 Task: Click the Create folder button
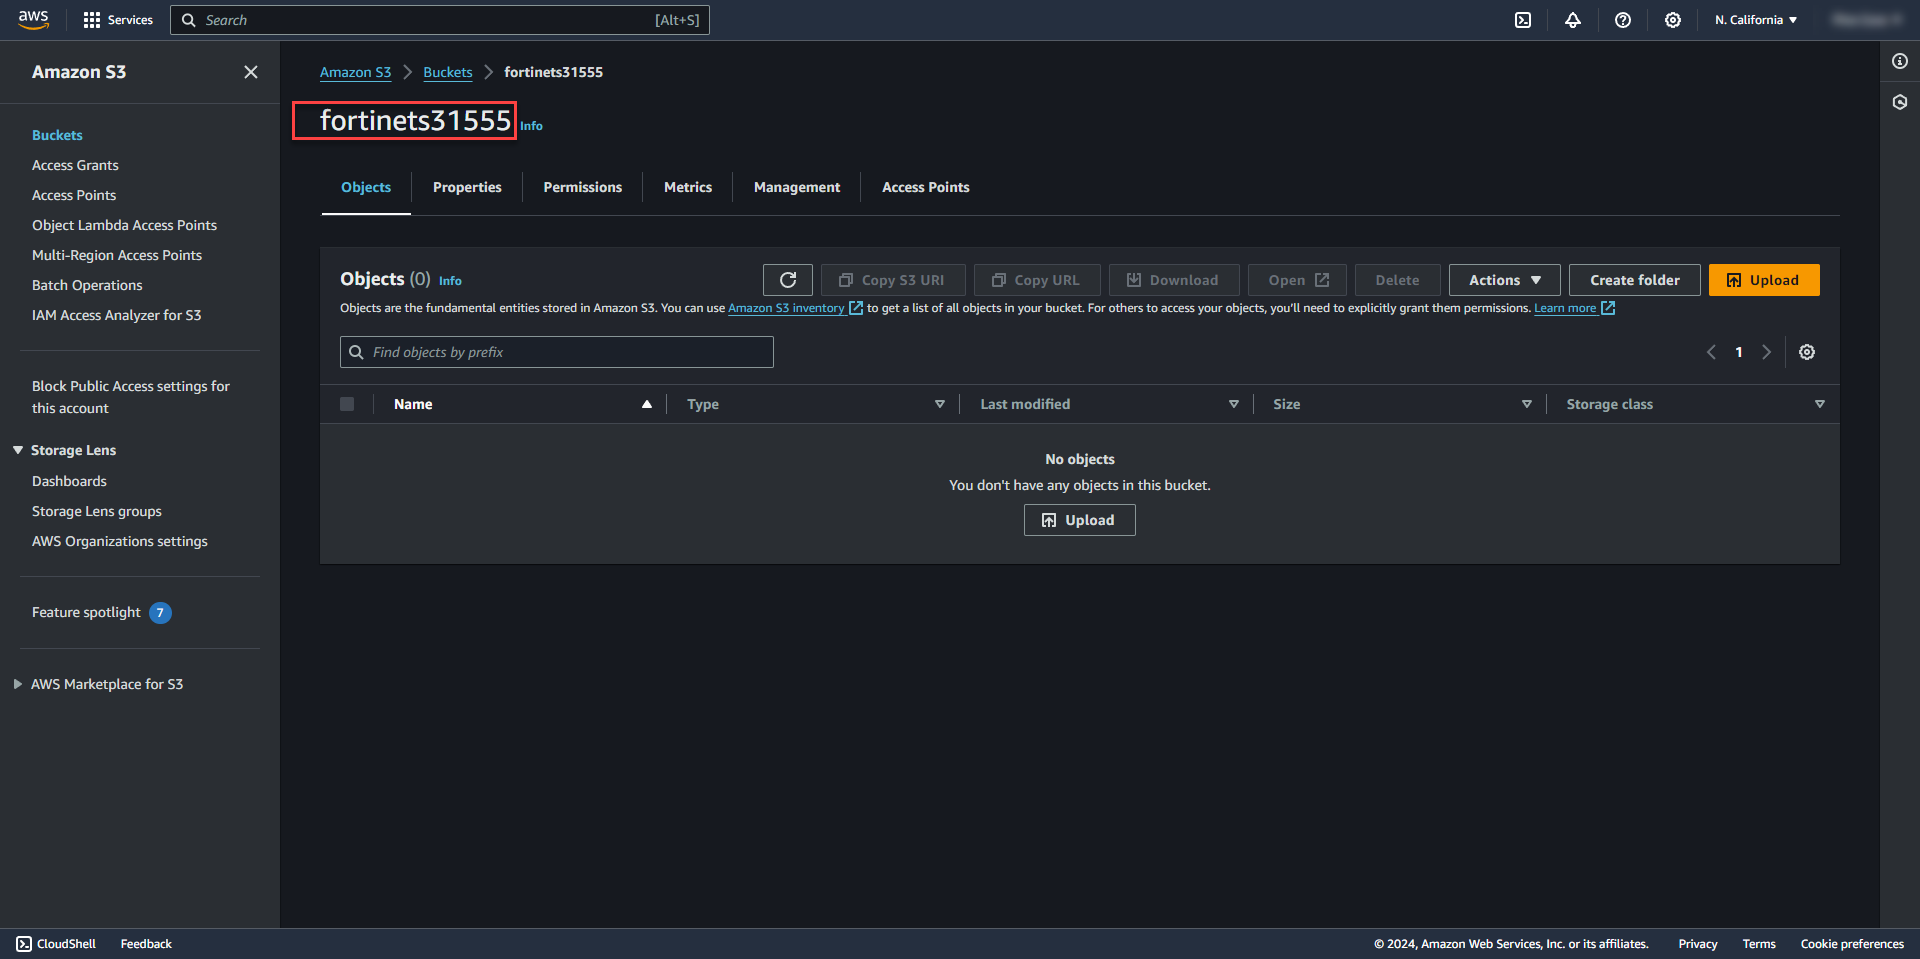pos(1635,280)
